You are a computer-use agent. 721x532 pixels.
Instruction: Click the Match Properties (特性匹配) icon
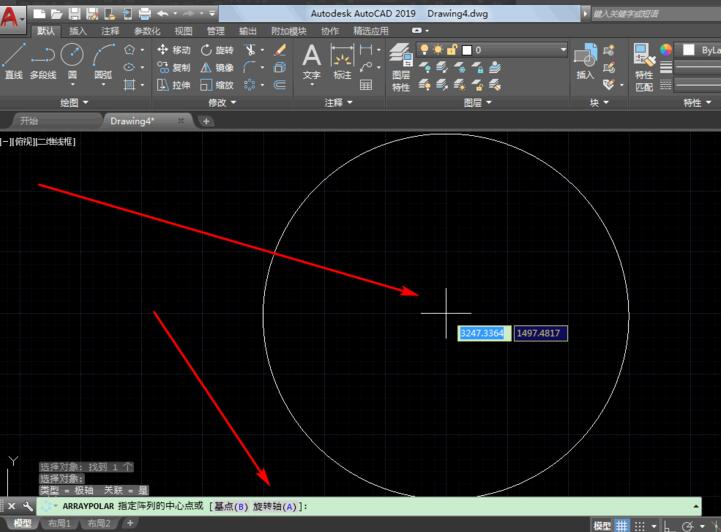coord(644,67)
